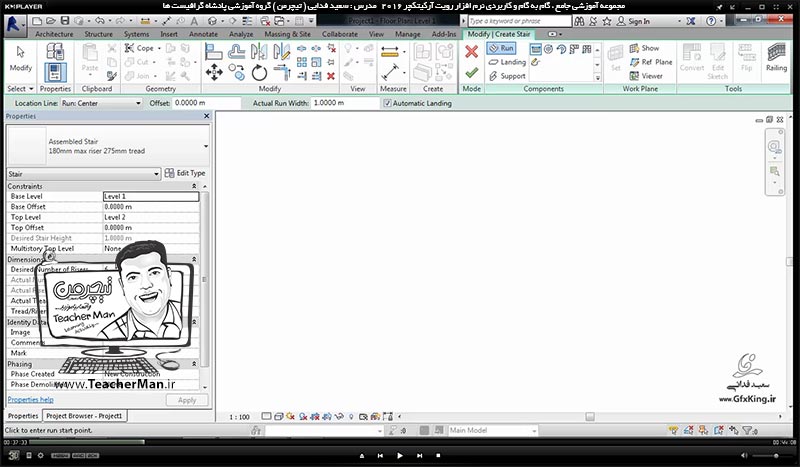The image size is (800, 467).
Task: Select the Full-Step Spiral run icon
Action: [548, 49]
